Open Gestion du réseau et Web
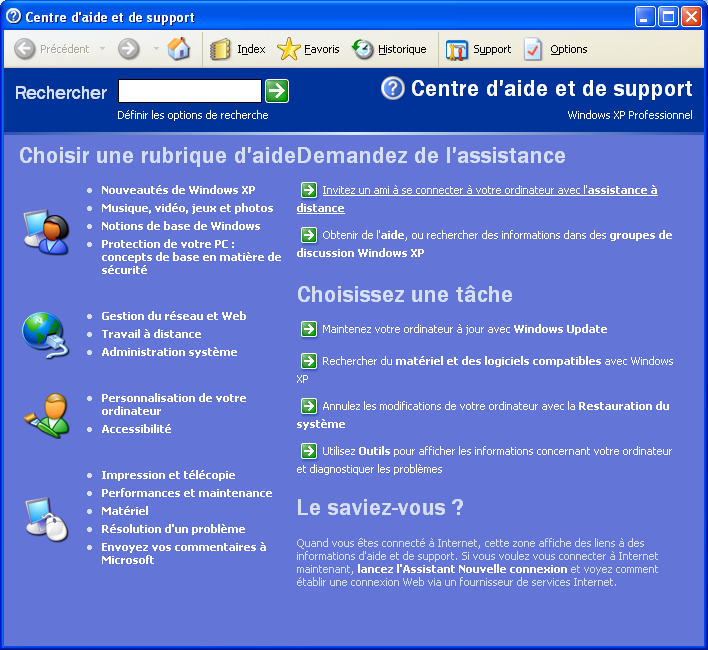The height and width of the screenshot is (650, 708). pos(174,316)
